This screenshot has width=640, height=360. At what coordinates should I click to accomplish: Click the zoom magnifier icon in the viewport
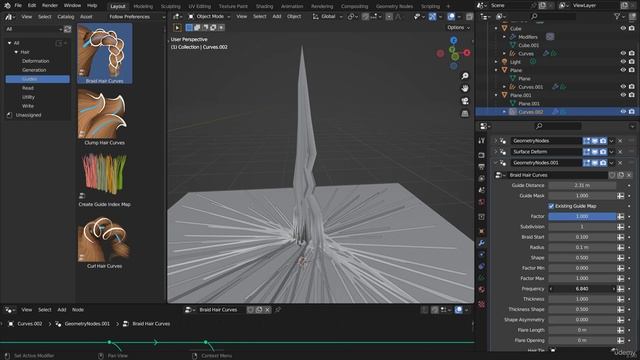(465, 76)
